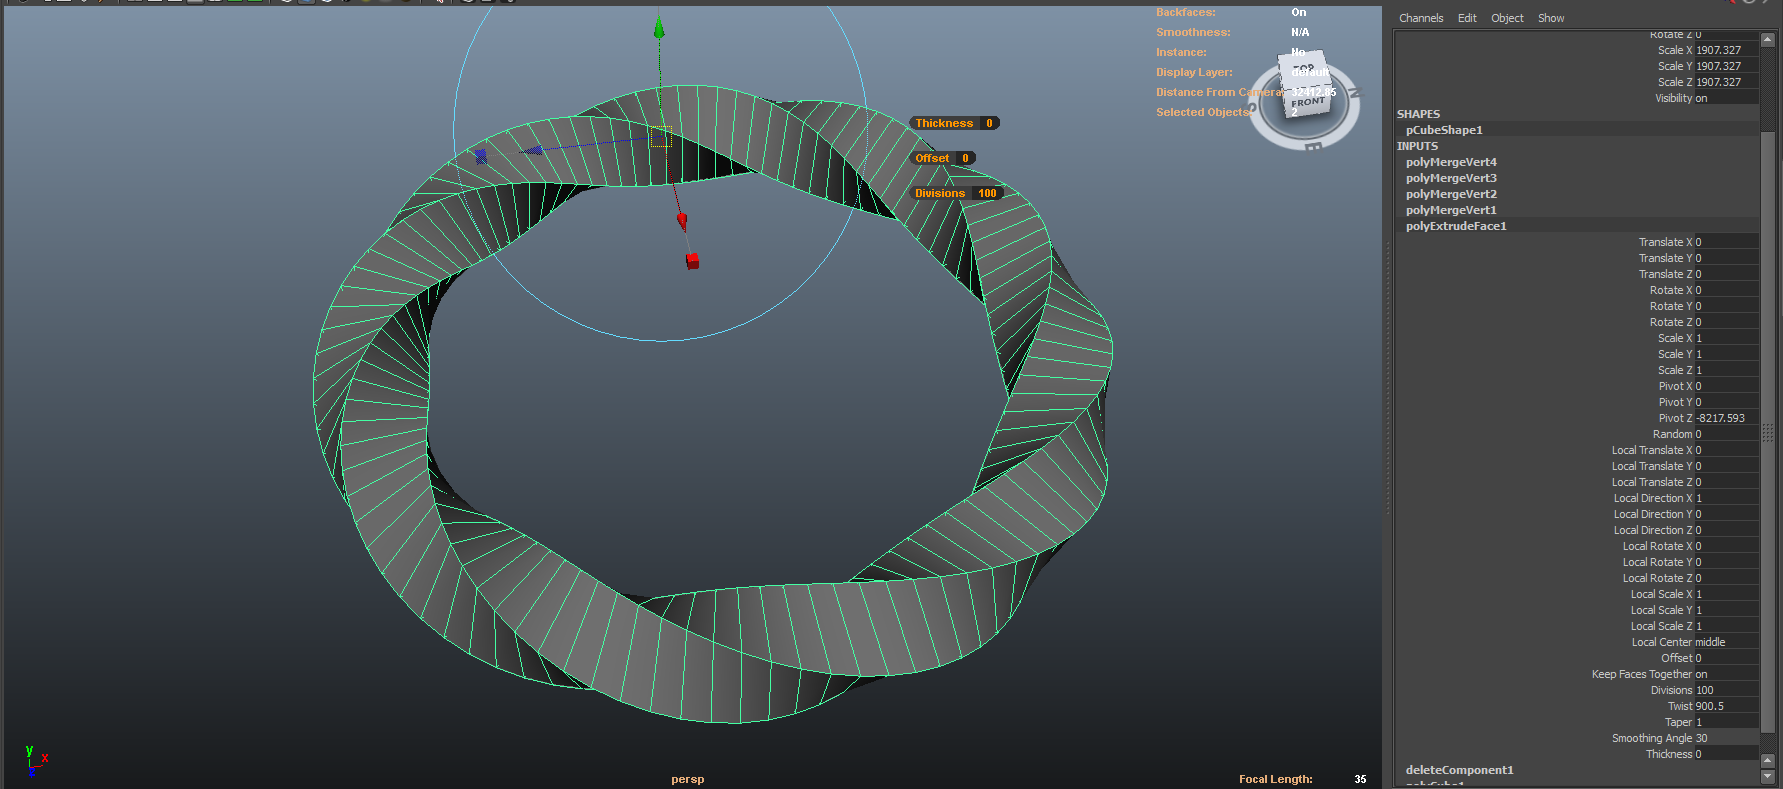Toggle Keep Faces Together value
The image size is (1783, 789).
(1726, 674)
